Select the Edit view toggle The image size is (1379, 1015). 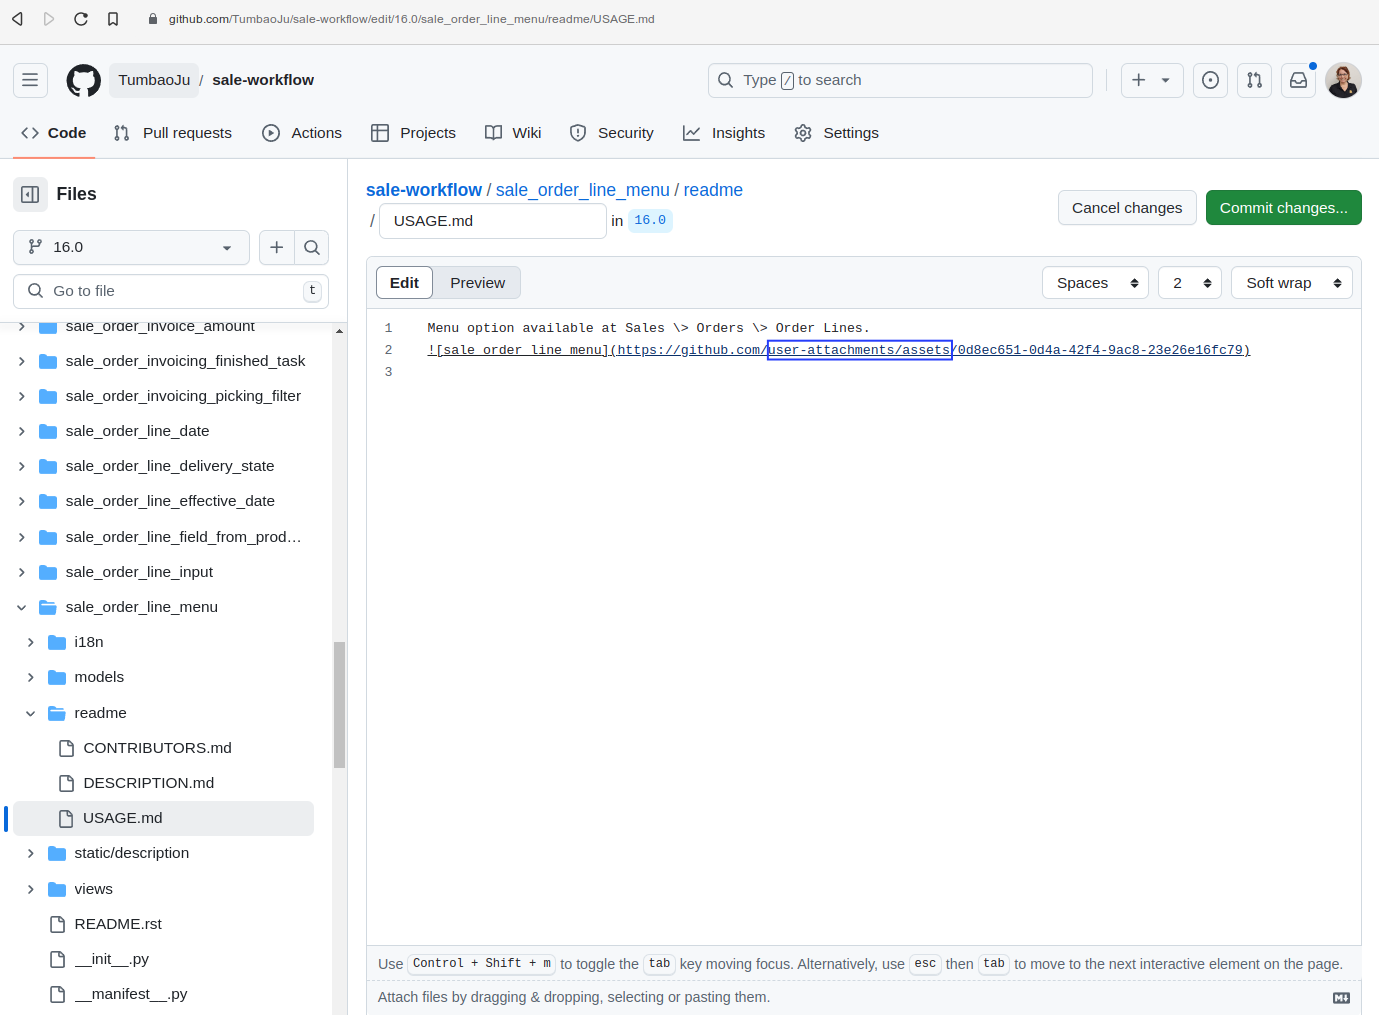(404, 283)
